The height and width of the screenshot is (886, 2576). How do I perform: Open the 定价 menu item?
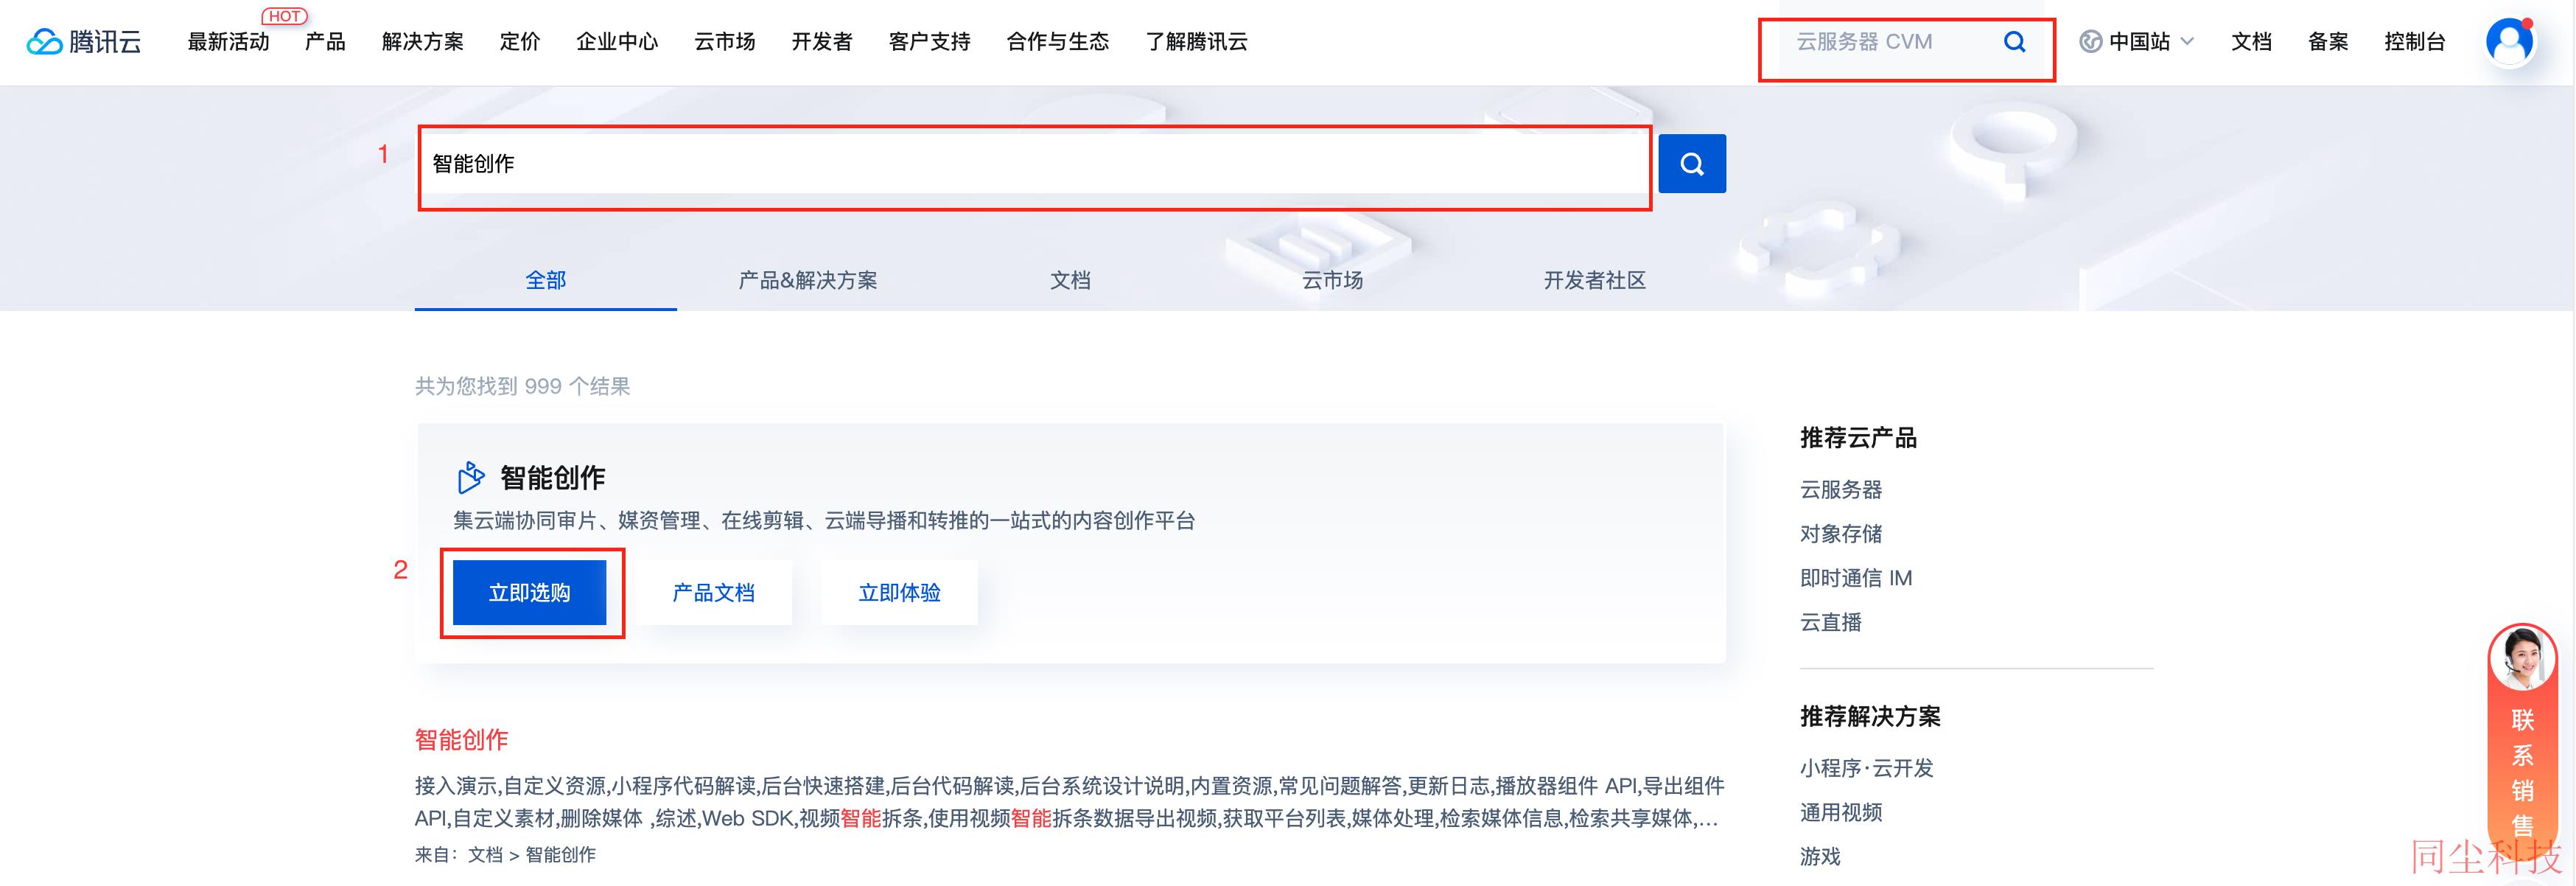(x=520, y=41)
